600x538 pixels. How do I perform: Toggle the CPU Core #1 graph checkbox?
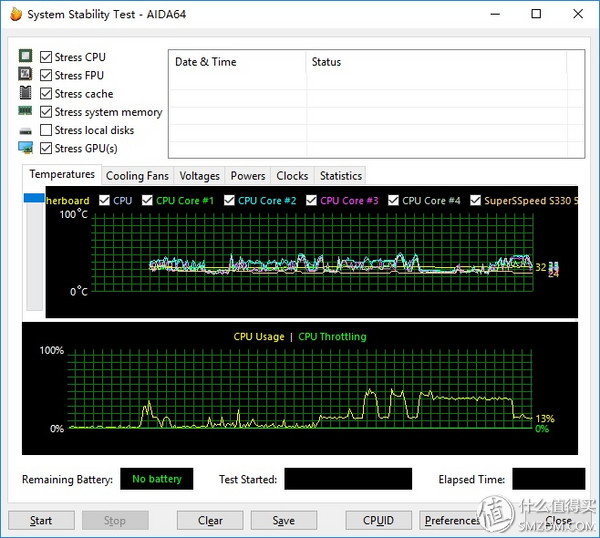[x=147, y=200]
